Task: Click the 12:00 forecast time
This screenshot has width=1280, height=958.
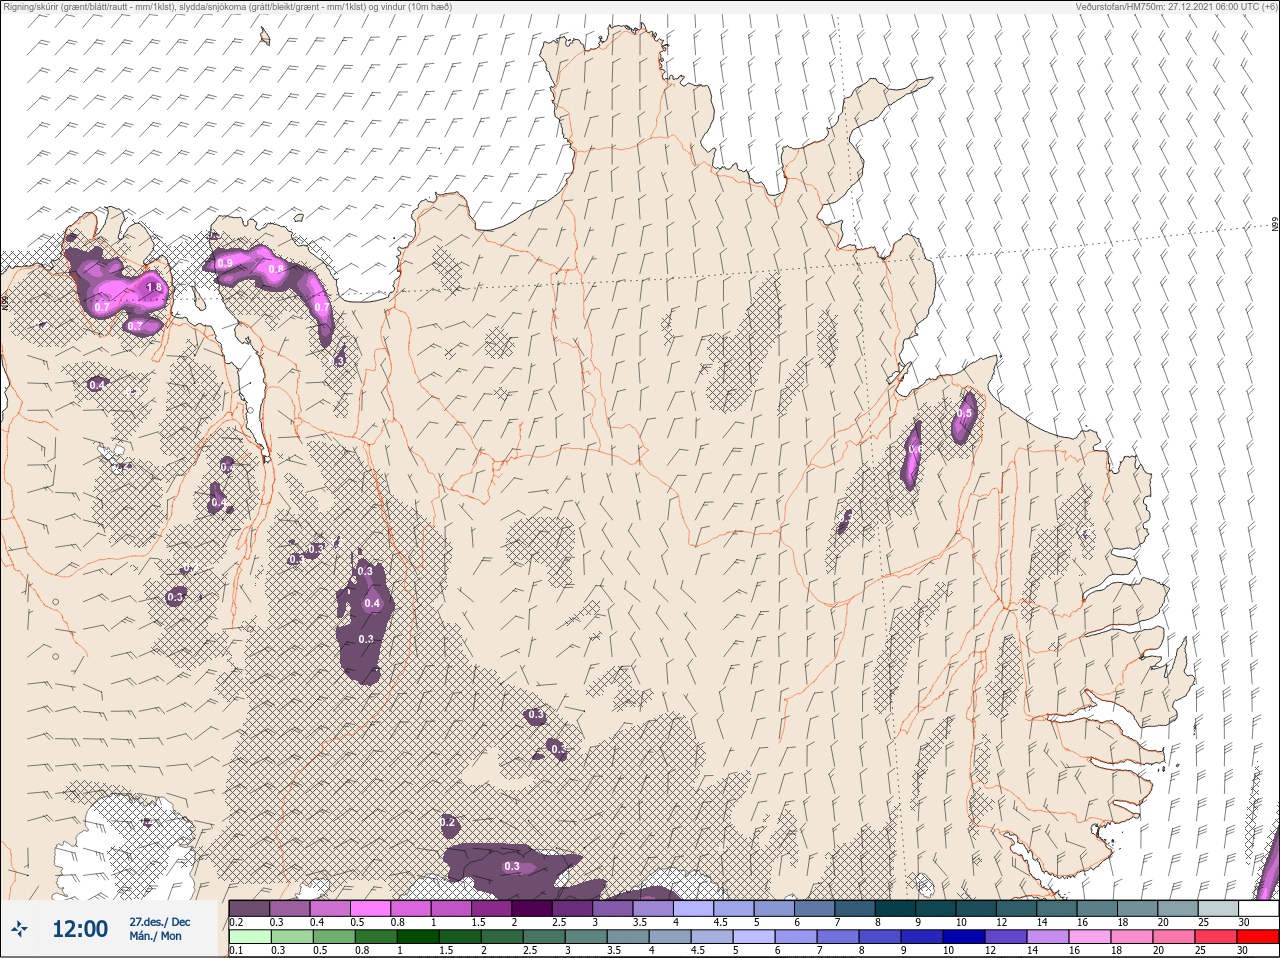Action: coord(80,929)
